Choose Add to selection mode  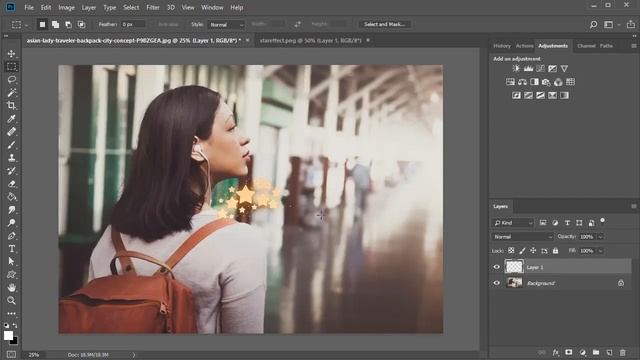[55, 24]
